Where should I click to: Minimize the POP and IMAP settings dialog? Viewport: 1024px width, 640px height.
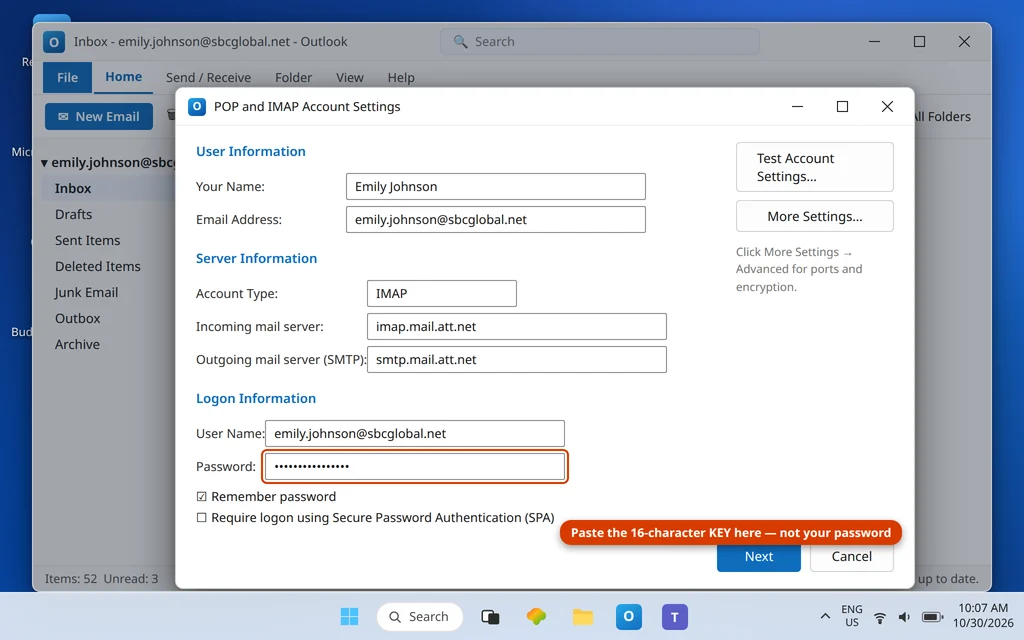[797, 106]
